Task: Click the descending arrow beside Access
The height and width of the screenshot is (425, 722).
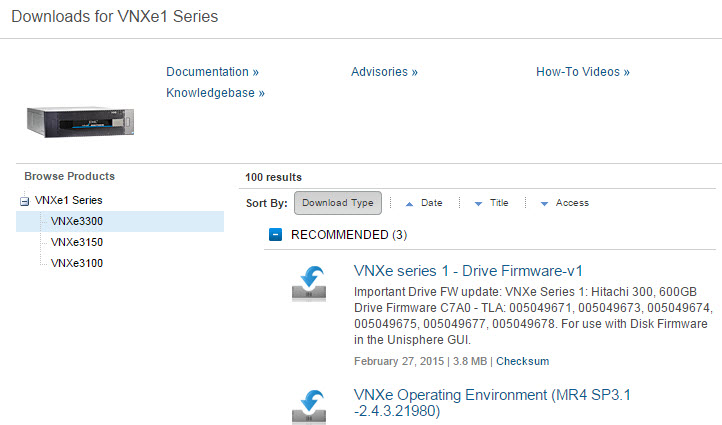Action: 544,203
